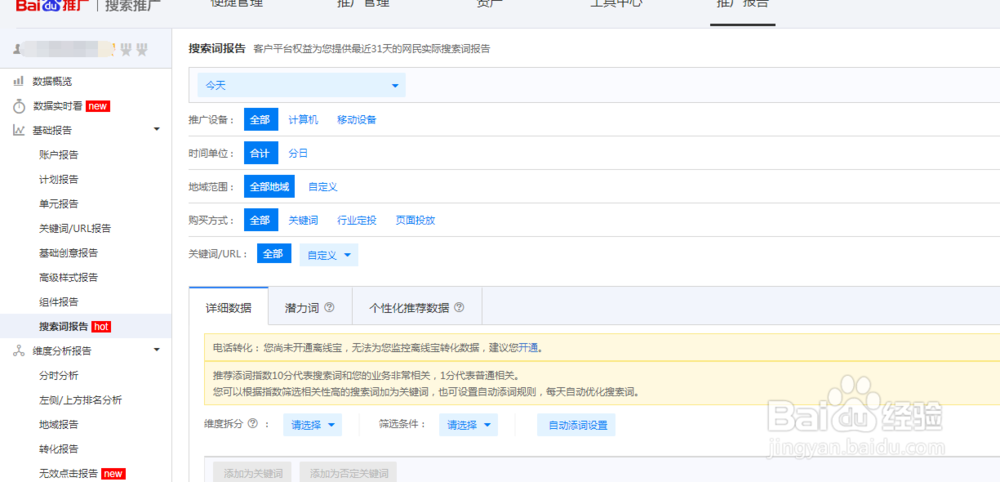
Task: Open 无效点击报告 in sidebar
Action: [68, 474]
